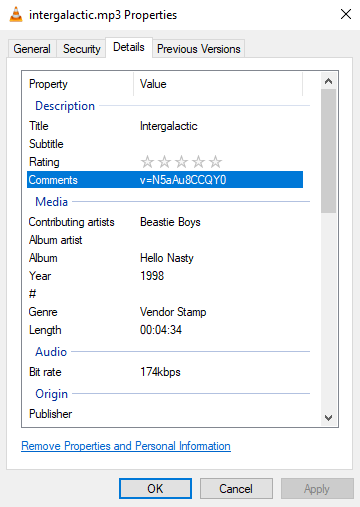Click the OK button
The width and height of the screenshot is (360, 507).
pos(155,489)
